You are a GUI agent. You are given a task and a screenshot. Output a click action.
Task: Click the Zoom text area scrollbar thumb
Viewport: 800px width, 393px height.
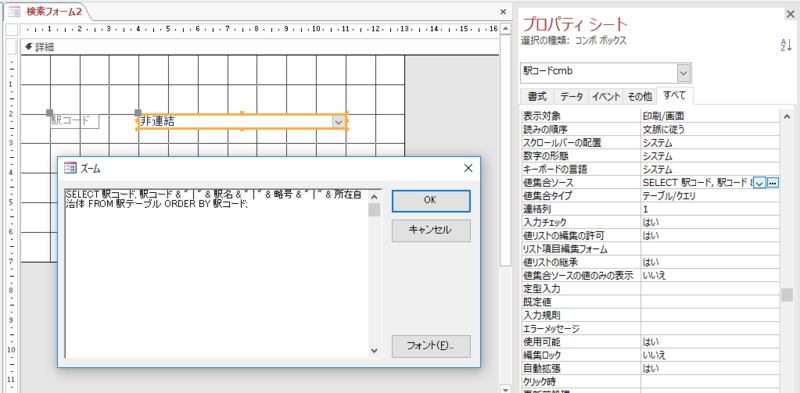coord(374,210)
